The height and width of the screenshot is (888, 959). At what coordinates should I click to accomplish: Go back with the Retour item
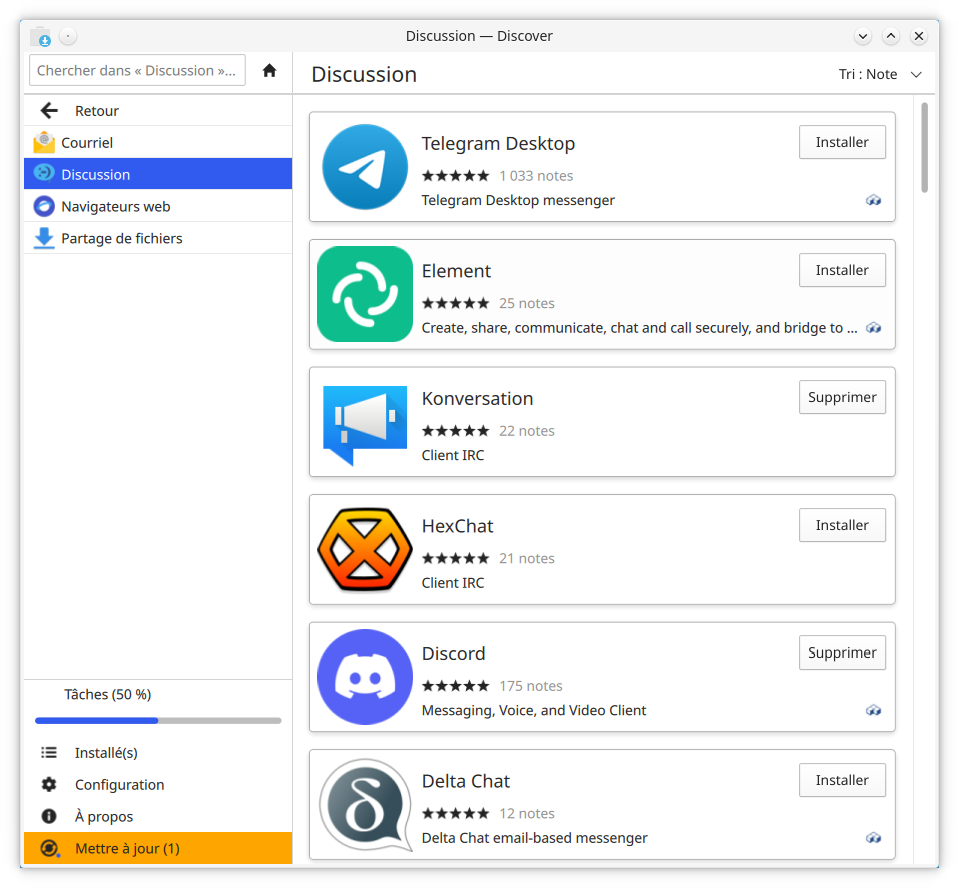pos(158,111)
